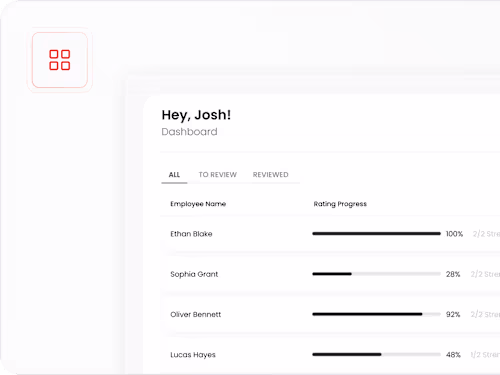Switch to the ALL tab
Viewport: 500px width, 375px height.
pos(174,175)
